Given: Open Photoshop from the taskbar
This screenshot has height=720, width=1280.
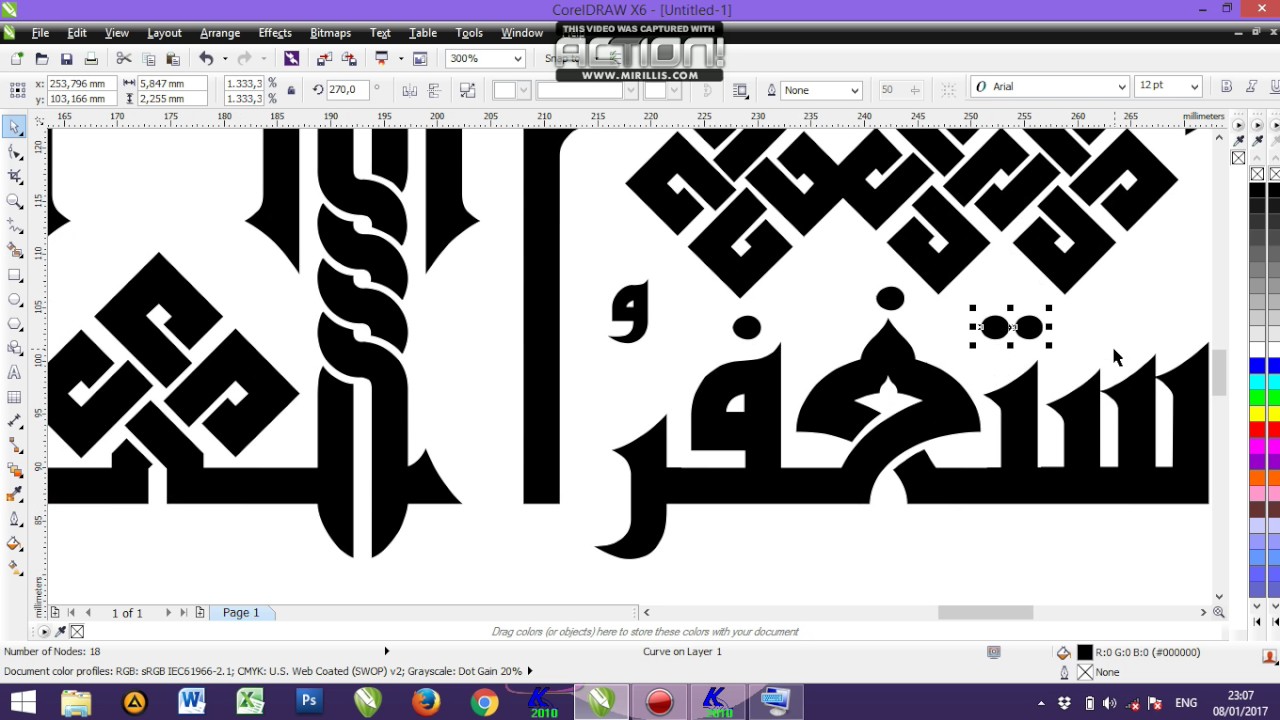Looking at the screenshot, I should (x=309, y=702).
